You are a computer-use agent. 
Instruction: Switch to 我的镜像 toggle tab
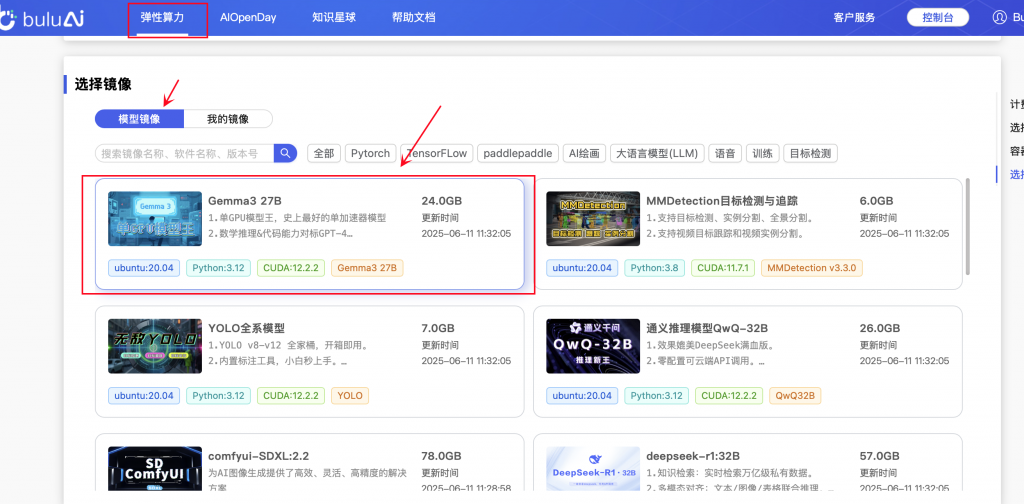228,119
